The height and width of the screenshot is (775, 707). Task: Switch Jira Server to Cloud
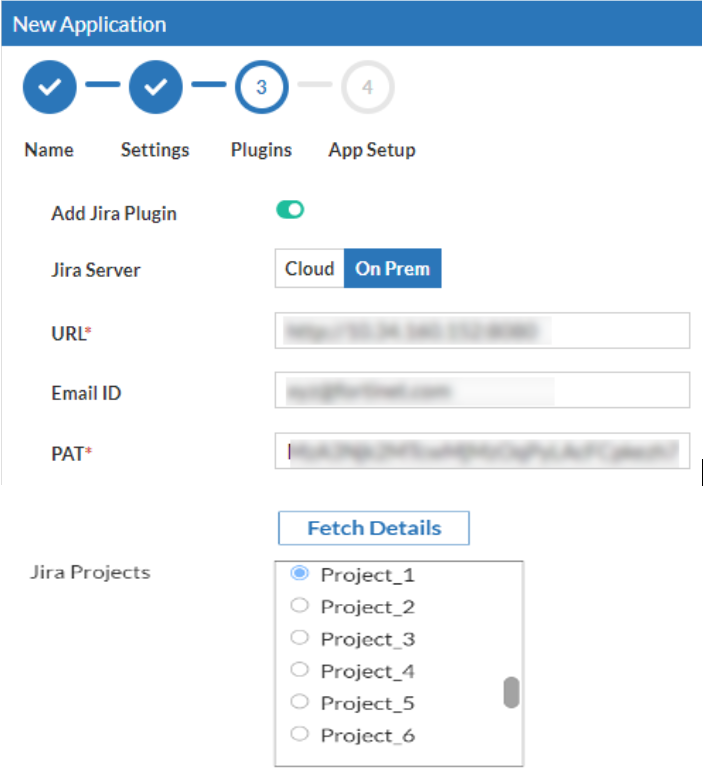(x=309, y=268)
